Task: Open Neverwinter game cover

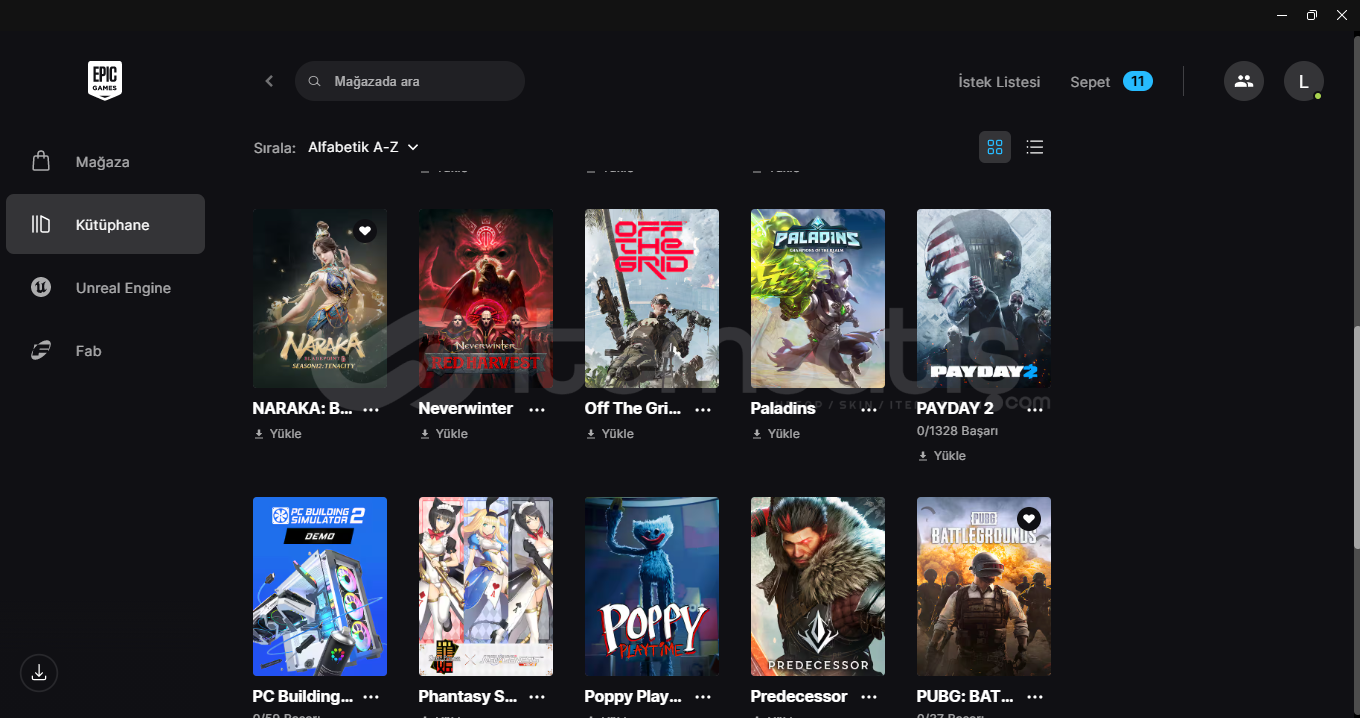Action: pyautogui.click(x=486, y=298)
